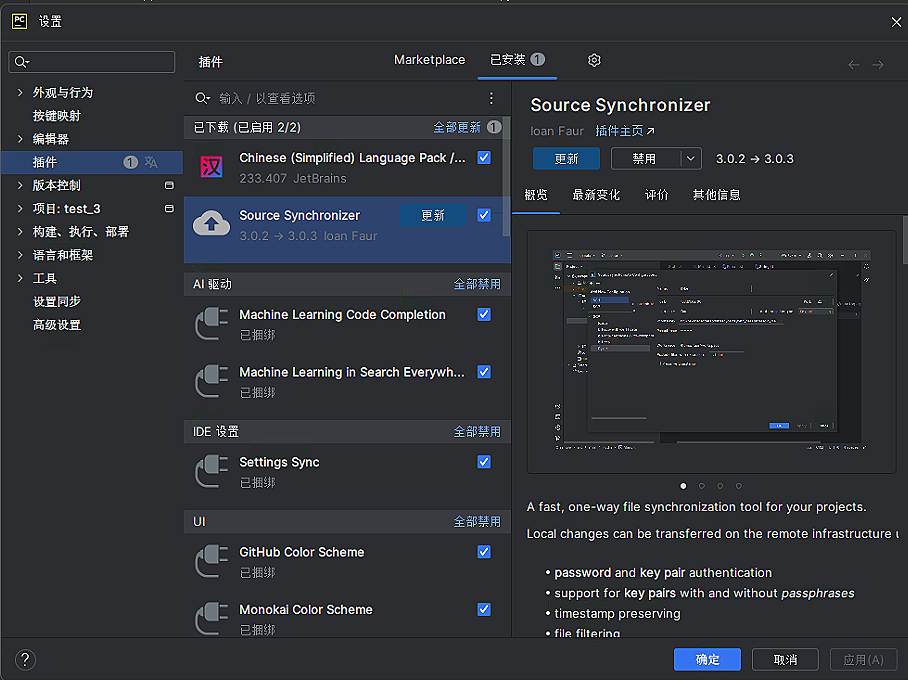Click Machine Learning in Search Everywhere plug icon
Screen dimensions: 908x680
click(x=211, y=381)
